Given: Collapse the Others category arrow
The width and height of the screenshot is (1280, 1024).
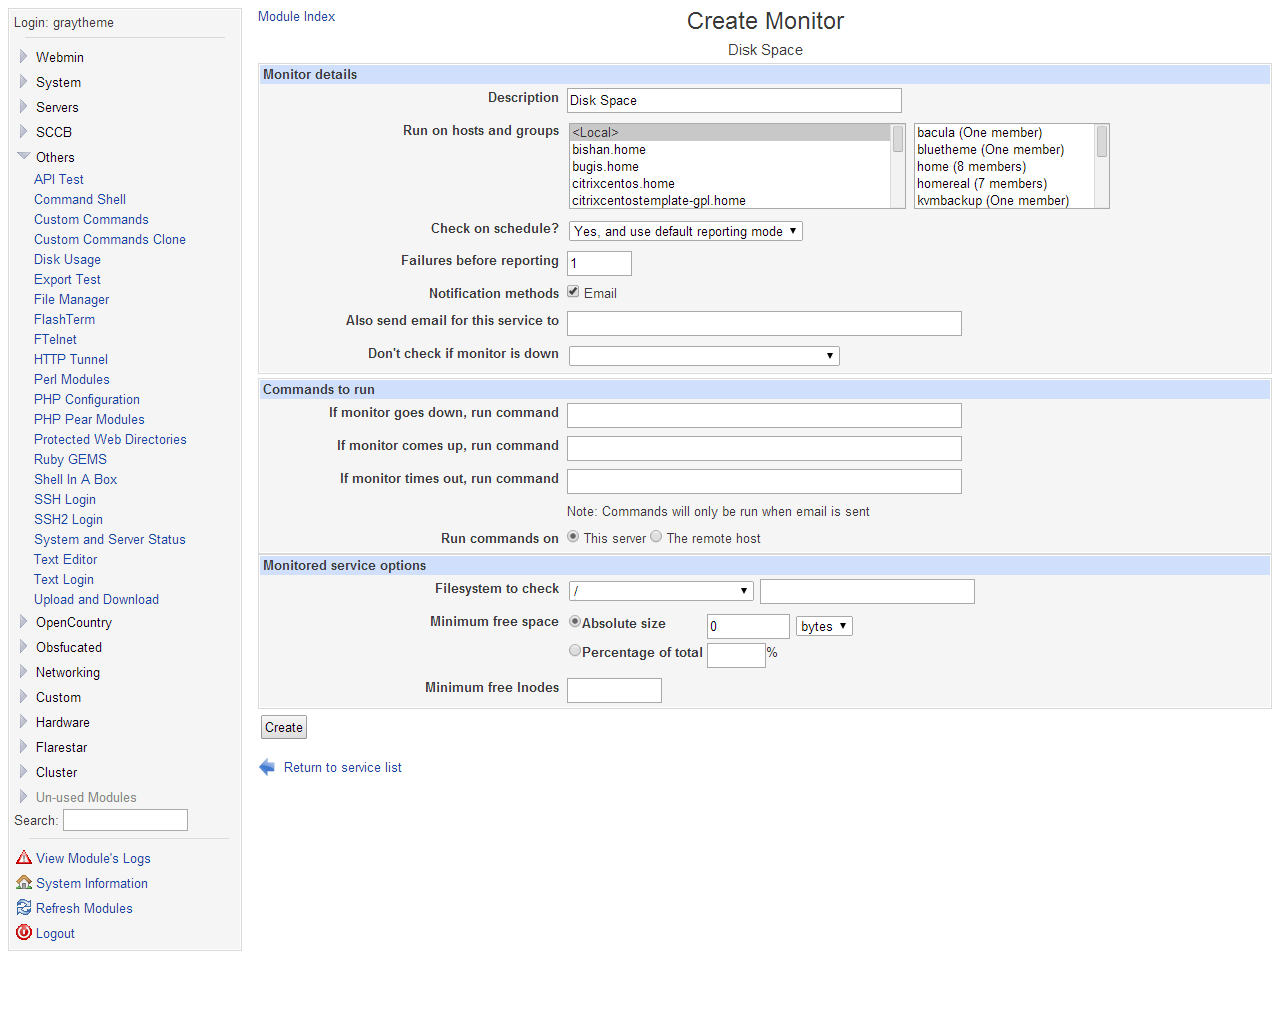Looking at the screenshot, I should click(23, 157).
